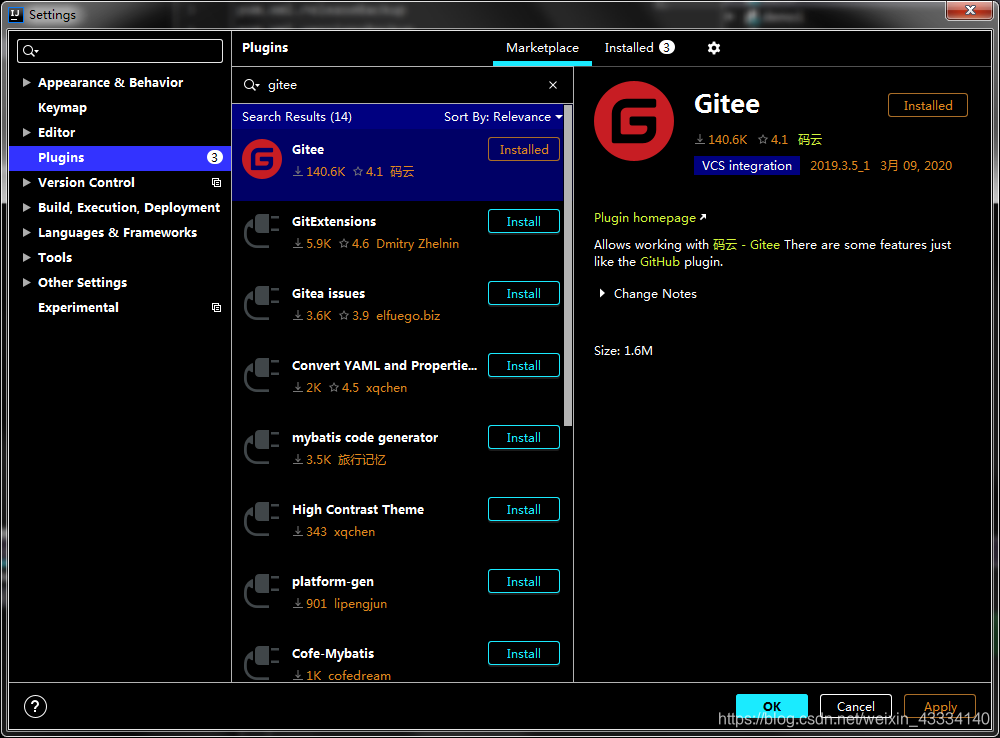Focus the settings search field
The image size is (1000, 738).
click(120, 51)
